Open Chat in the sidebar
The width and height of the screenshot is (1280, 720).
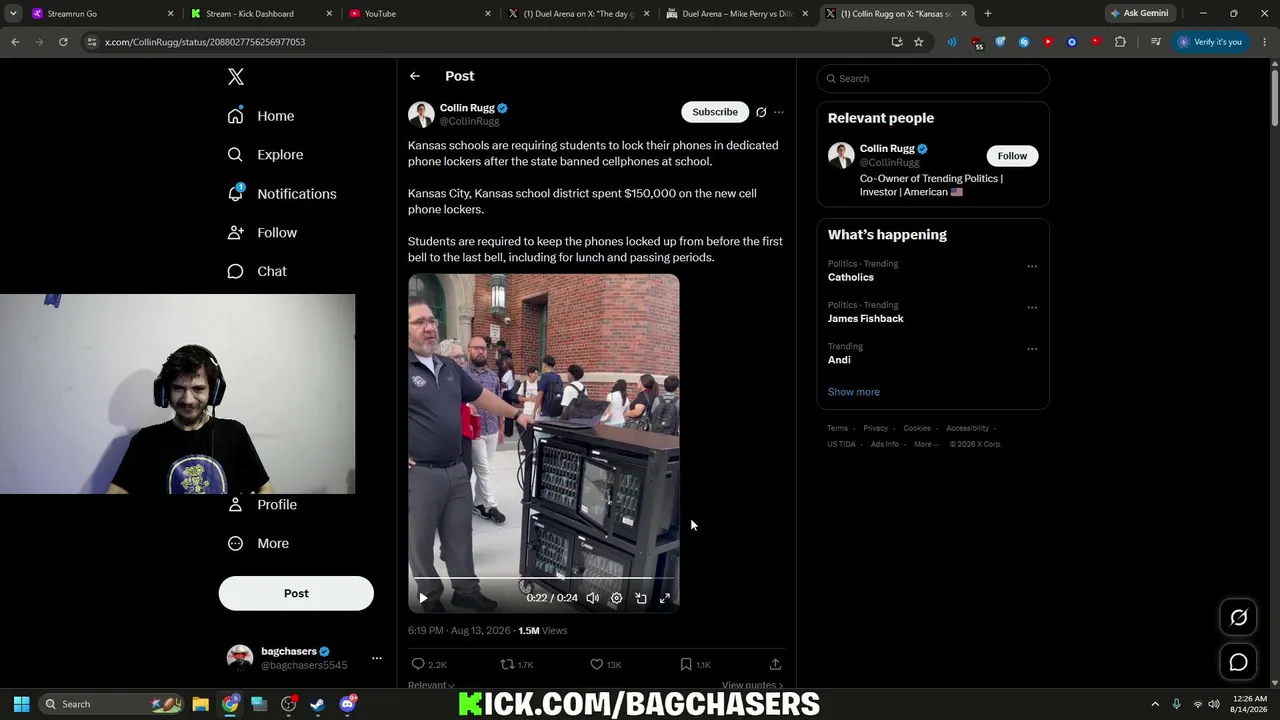[257, 272]
